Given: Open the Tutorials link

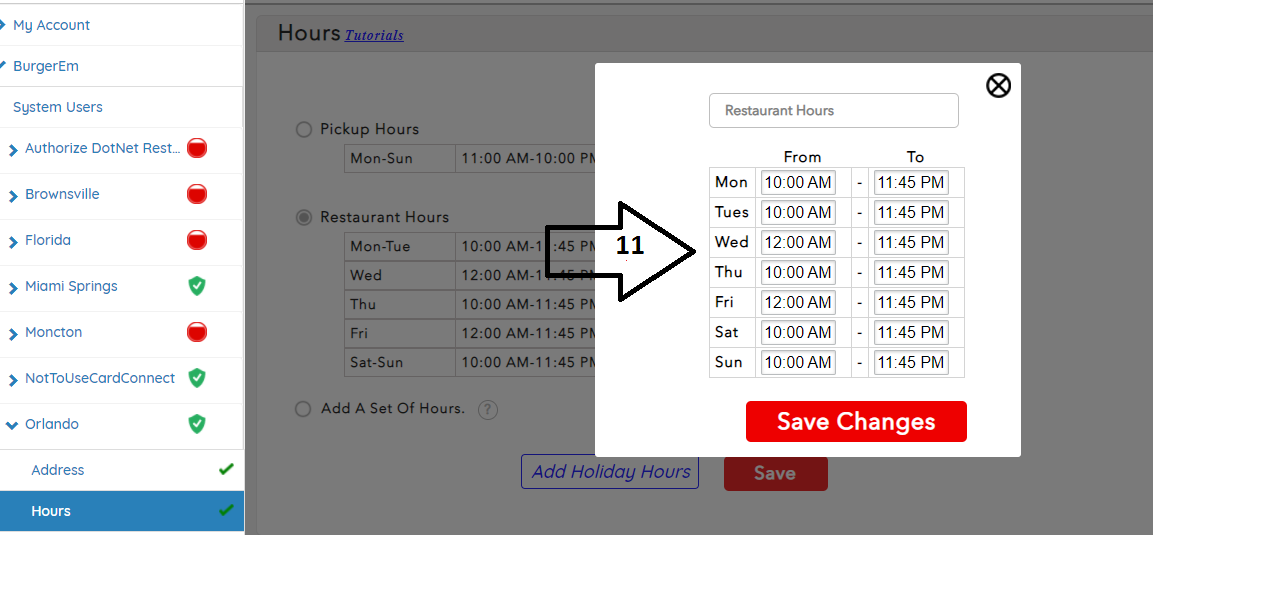Looking at the screenshot, I should click(x=374, y=35).
